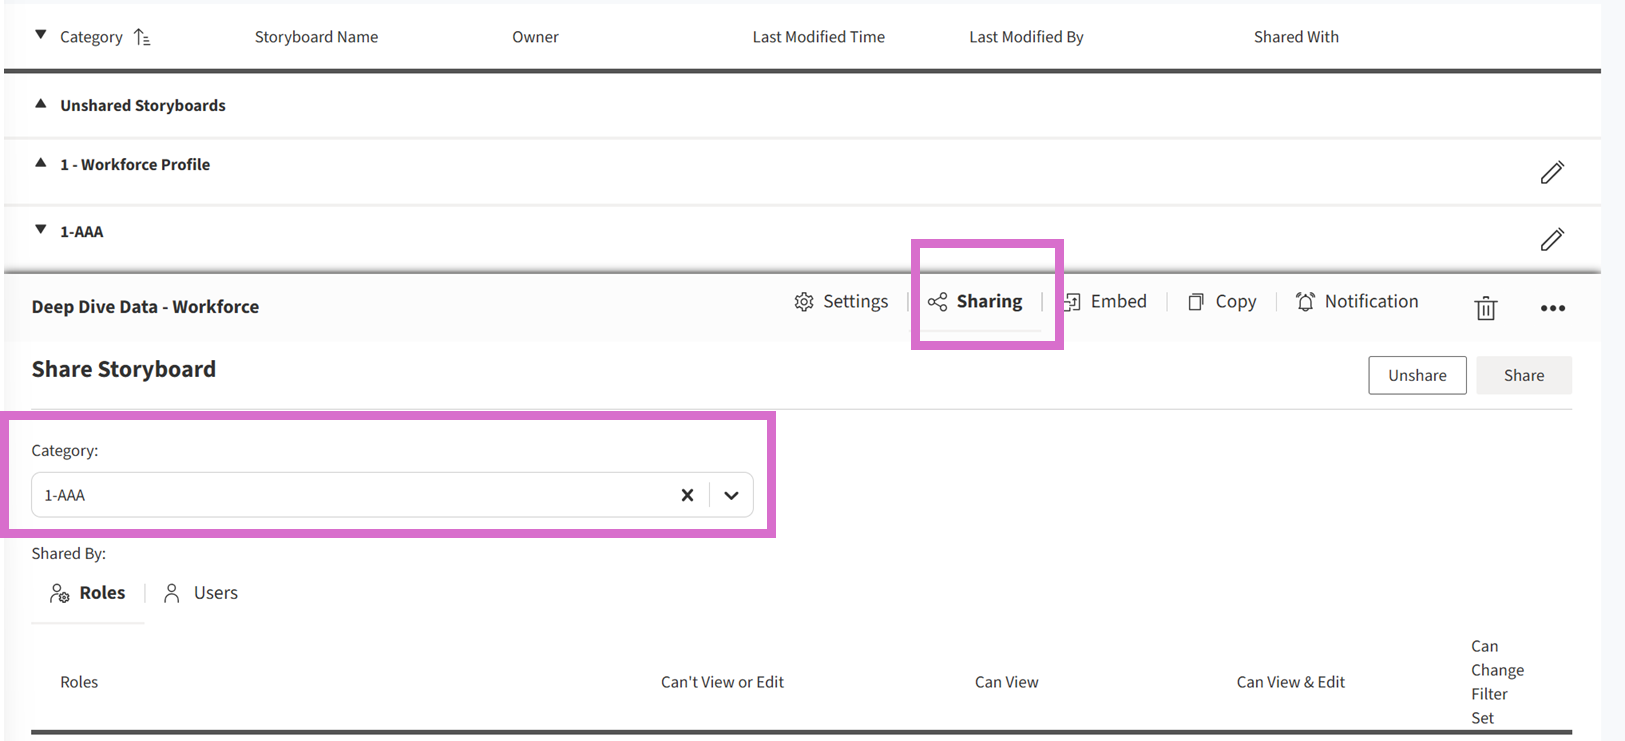Collapse the 1-AAA category group
This screenshot has height=741, width=1625.
[x=41, y=230]
